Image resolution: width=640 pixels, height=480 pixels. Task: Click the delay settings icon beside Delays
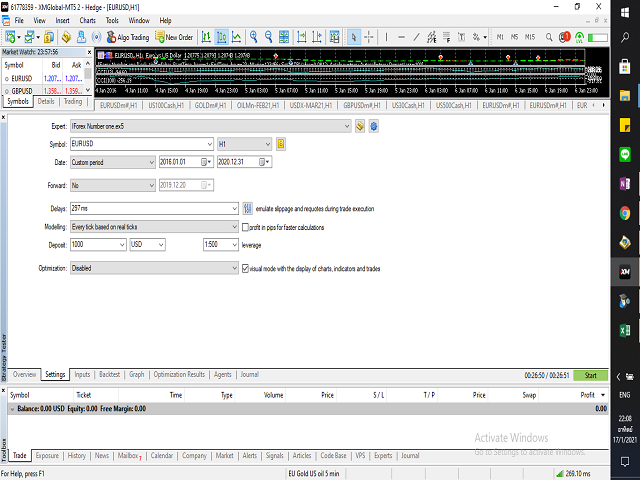pyautogui.click(x=249, y=209)
